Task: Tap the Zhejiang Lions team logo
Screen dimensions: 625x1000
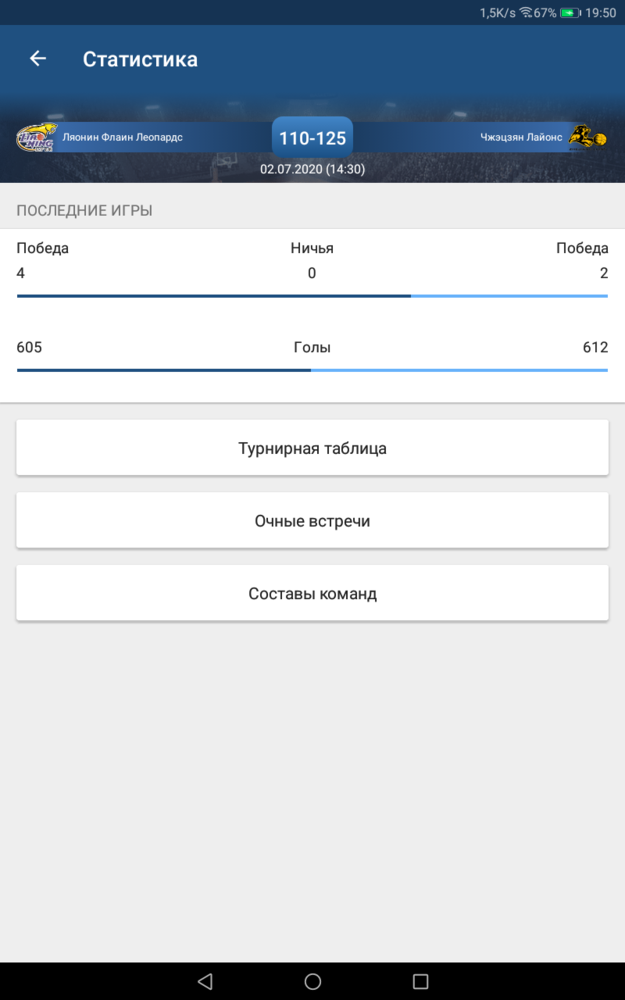Action: pos(587,137)
